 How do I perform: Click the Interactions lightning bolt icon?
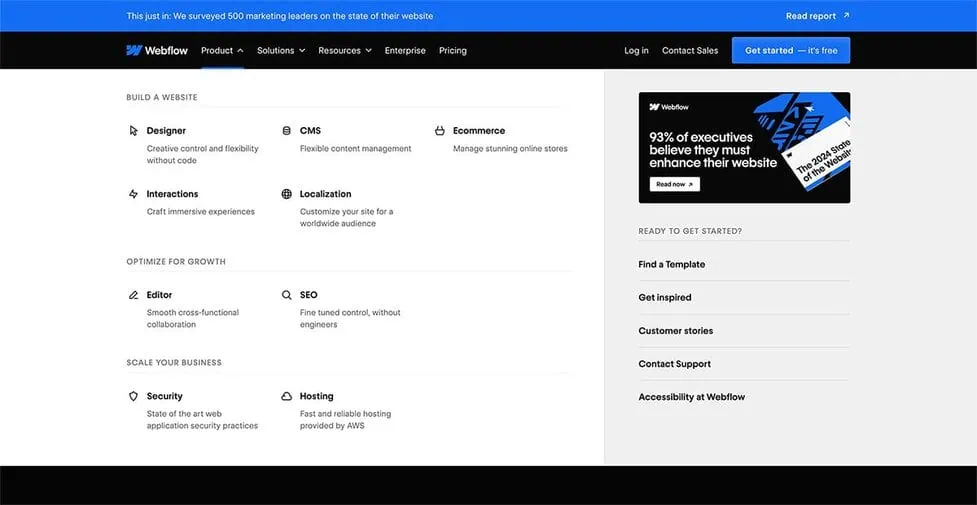coord(133,194)
